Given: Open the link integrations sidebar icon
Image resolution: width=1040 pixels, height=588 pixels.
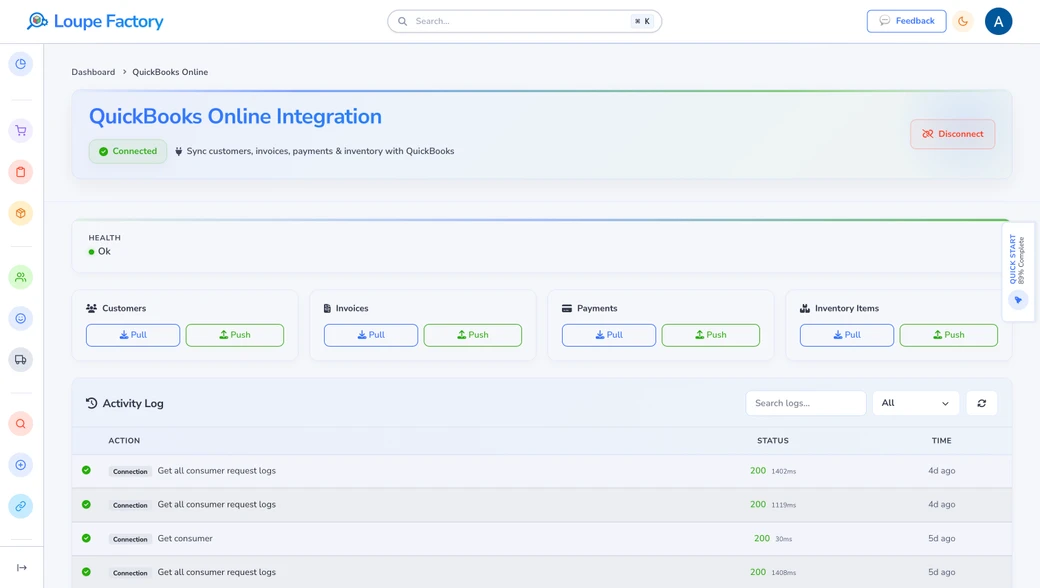Looking at the screenshot, I should [x=21, y=506].
